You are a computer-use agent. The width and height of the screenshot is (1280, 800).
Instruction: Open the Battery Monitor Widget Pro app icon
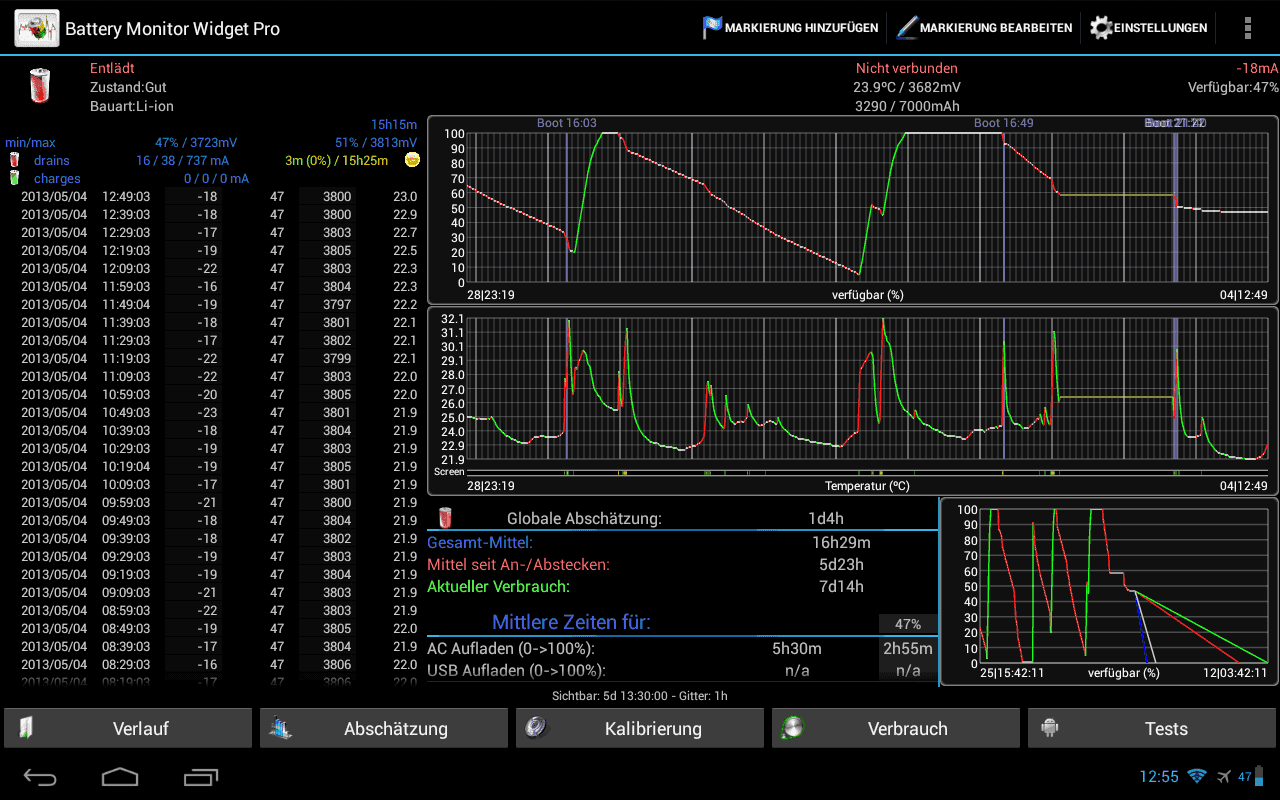[x=36, y=28]
